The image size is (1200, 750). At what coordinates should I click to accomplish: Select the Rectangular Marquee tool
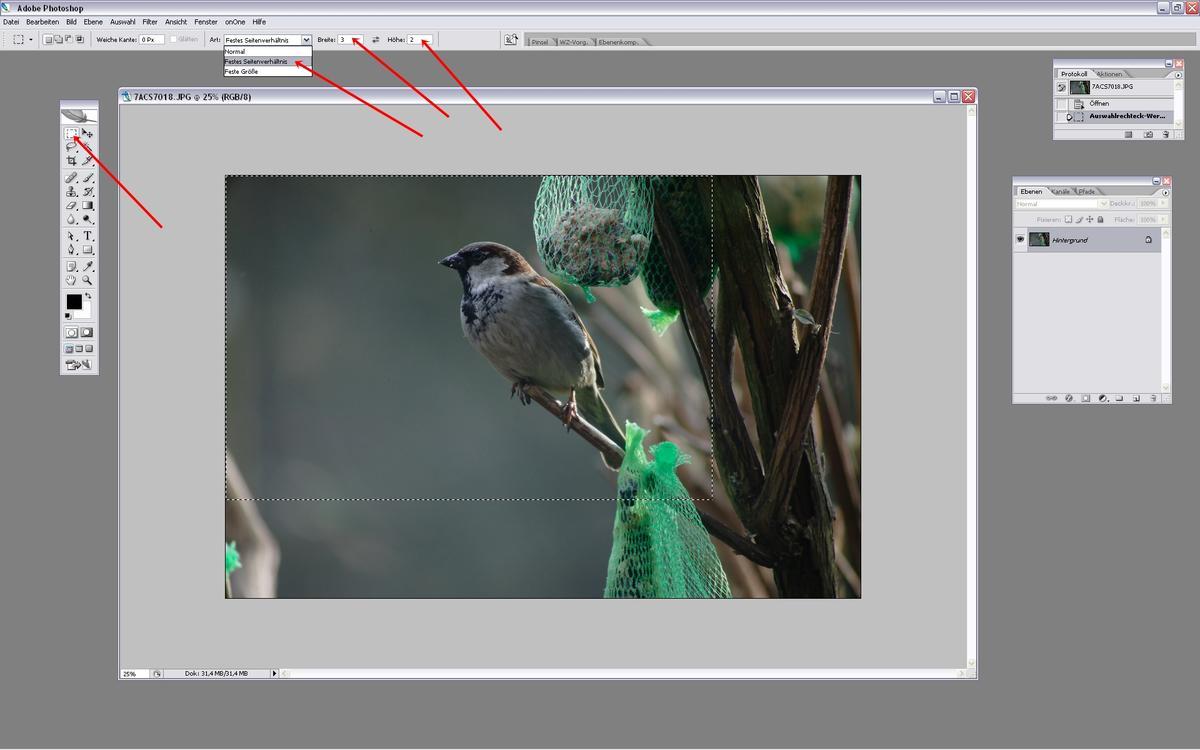[x=71, y=133]
